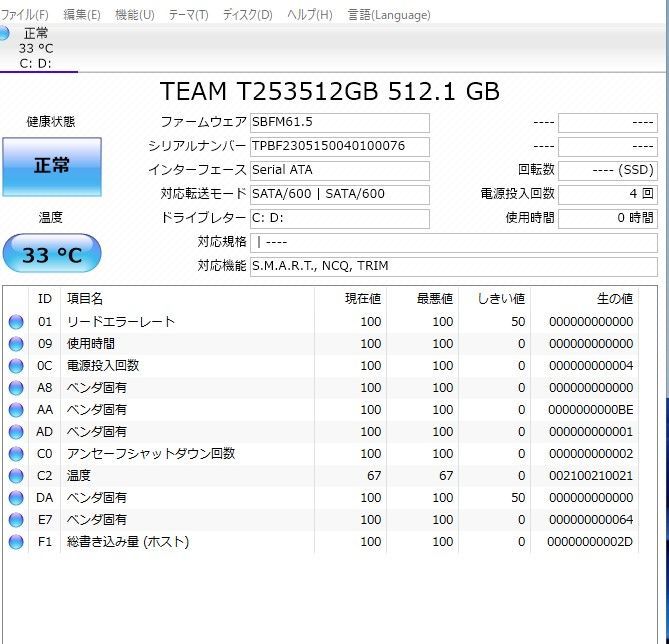Select the 温度 row in SMART table

point(320,476)
